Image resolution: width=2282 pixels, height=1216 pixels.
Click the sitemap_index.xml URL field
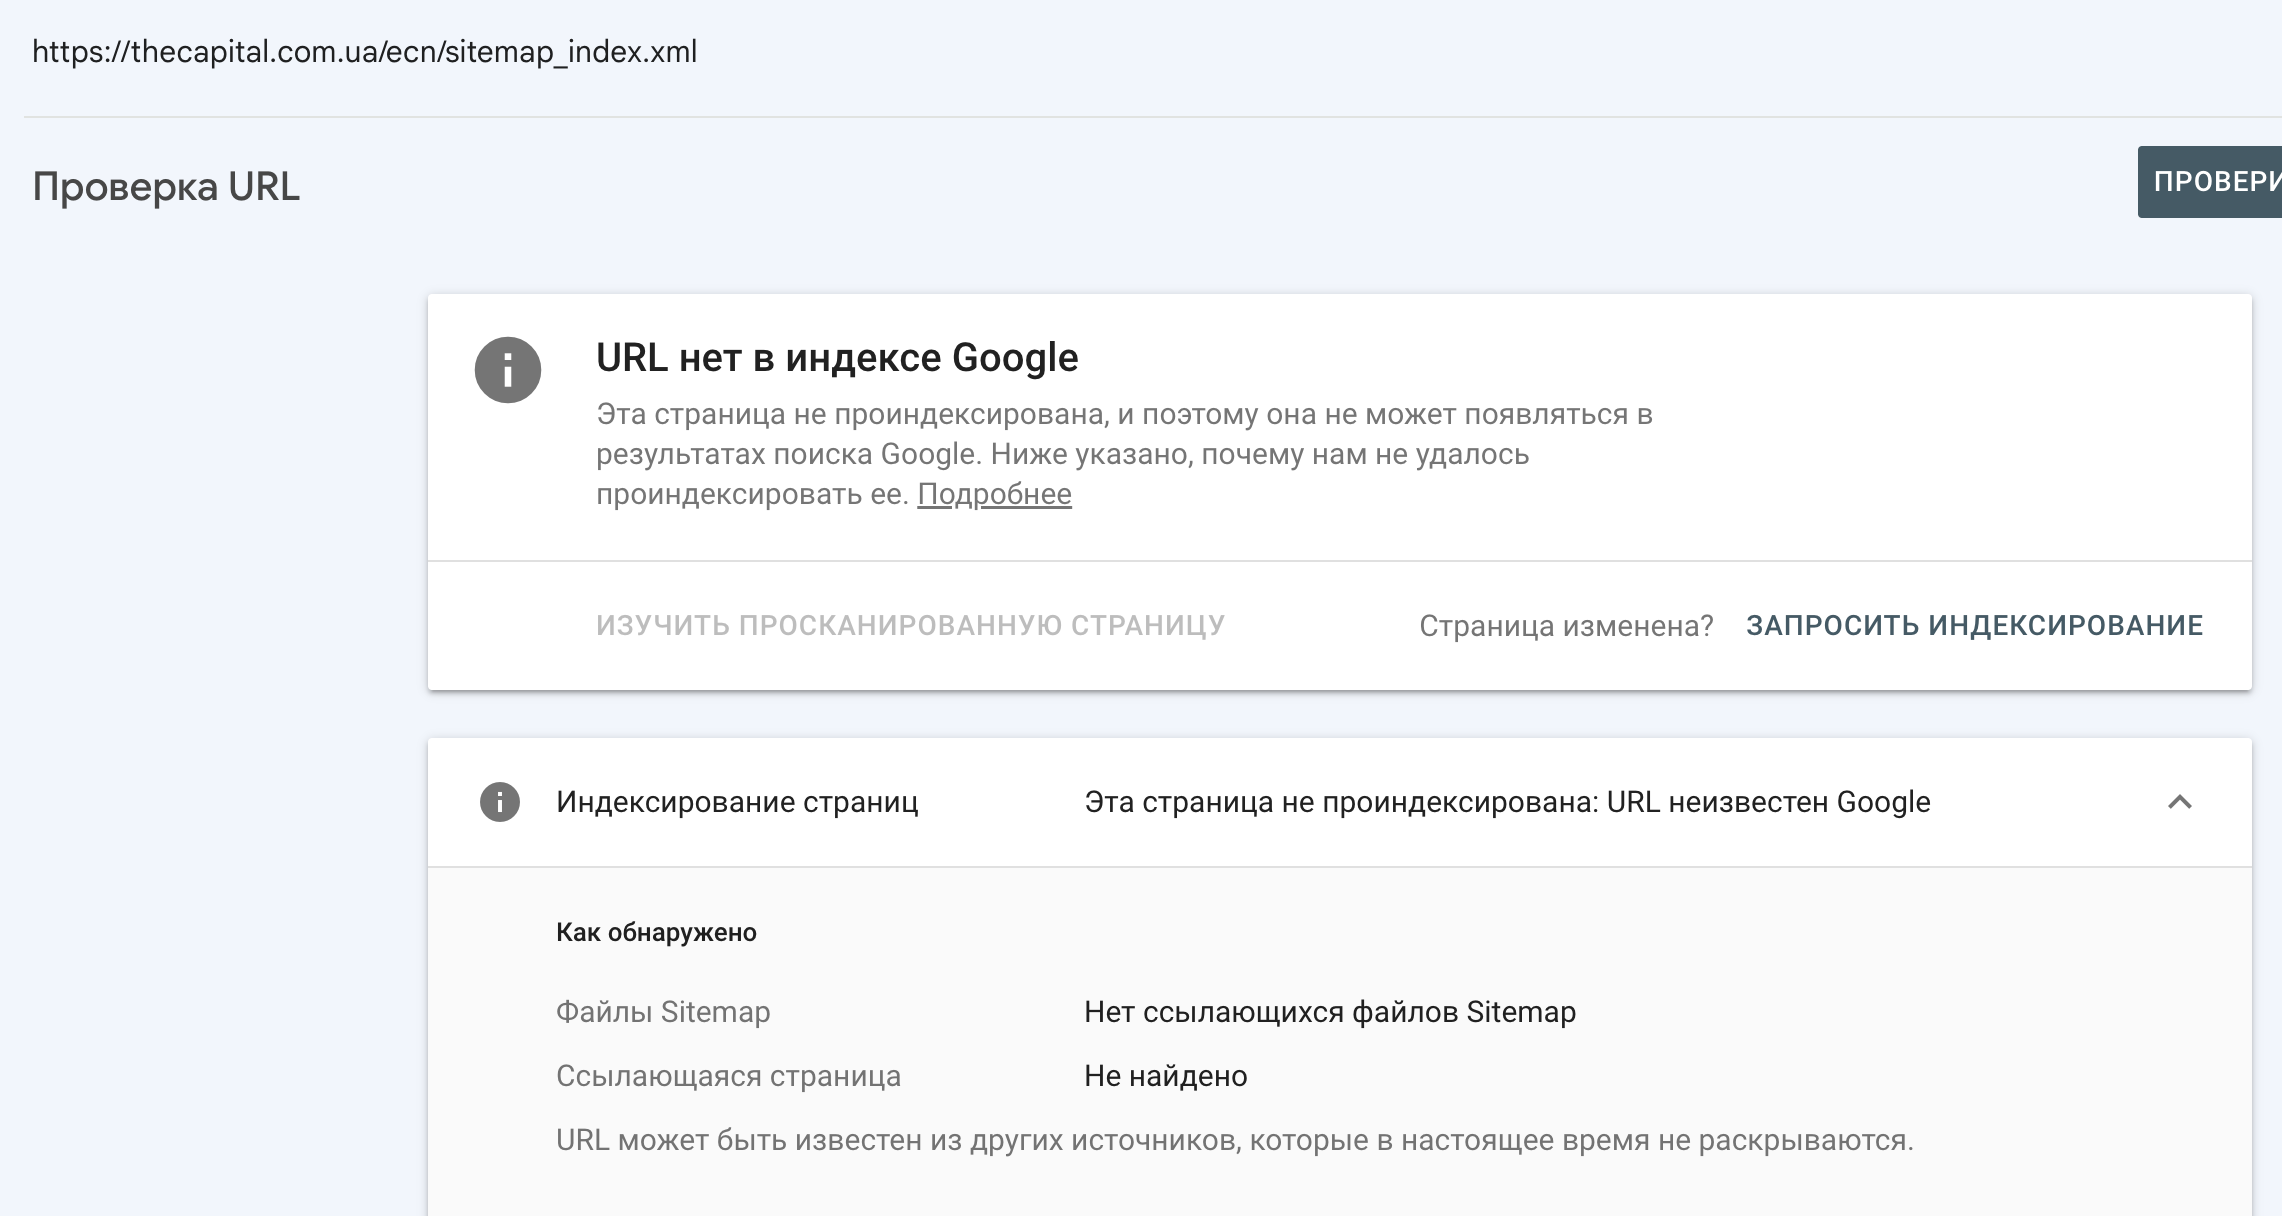pyautogui.click(x=365, y=52)
